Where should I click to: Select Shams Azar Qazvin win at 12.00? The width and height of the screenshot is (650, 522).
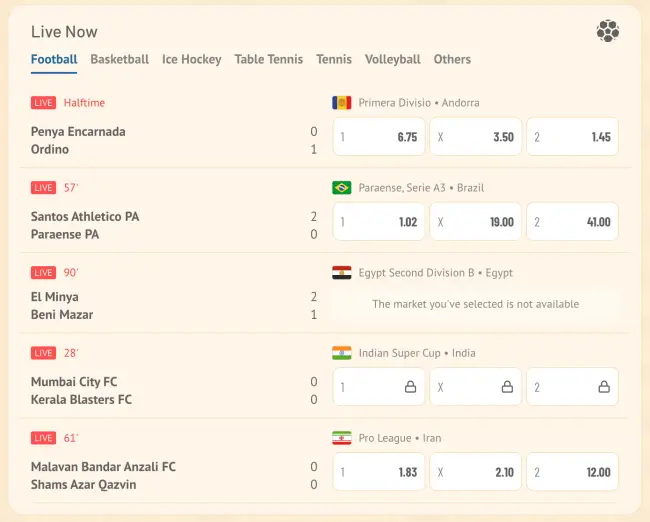point(572,472)
